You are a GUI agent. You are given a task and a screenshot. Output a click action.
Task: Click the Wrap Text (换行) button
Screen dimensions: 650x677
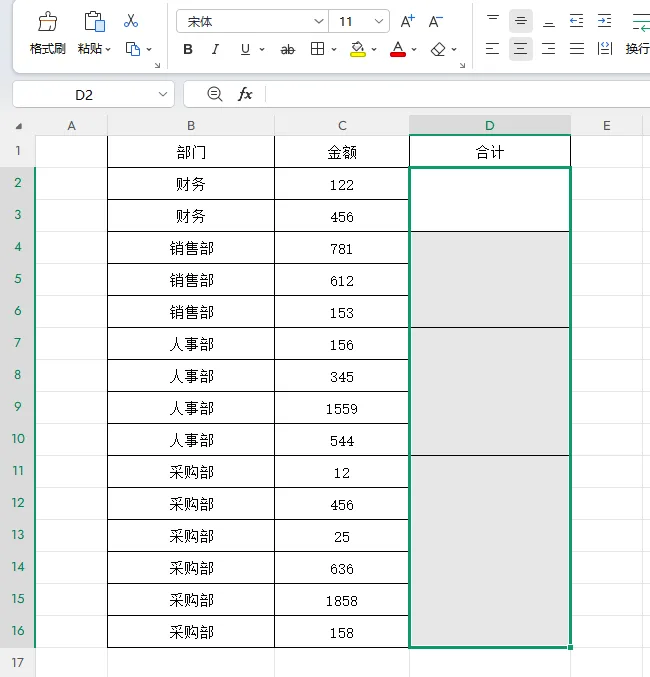click(637, 48)
